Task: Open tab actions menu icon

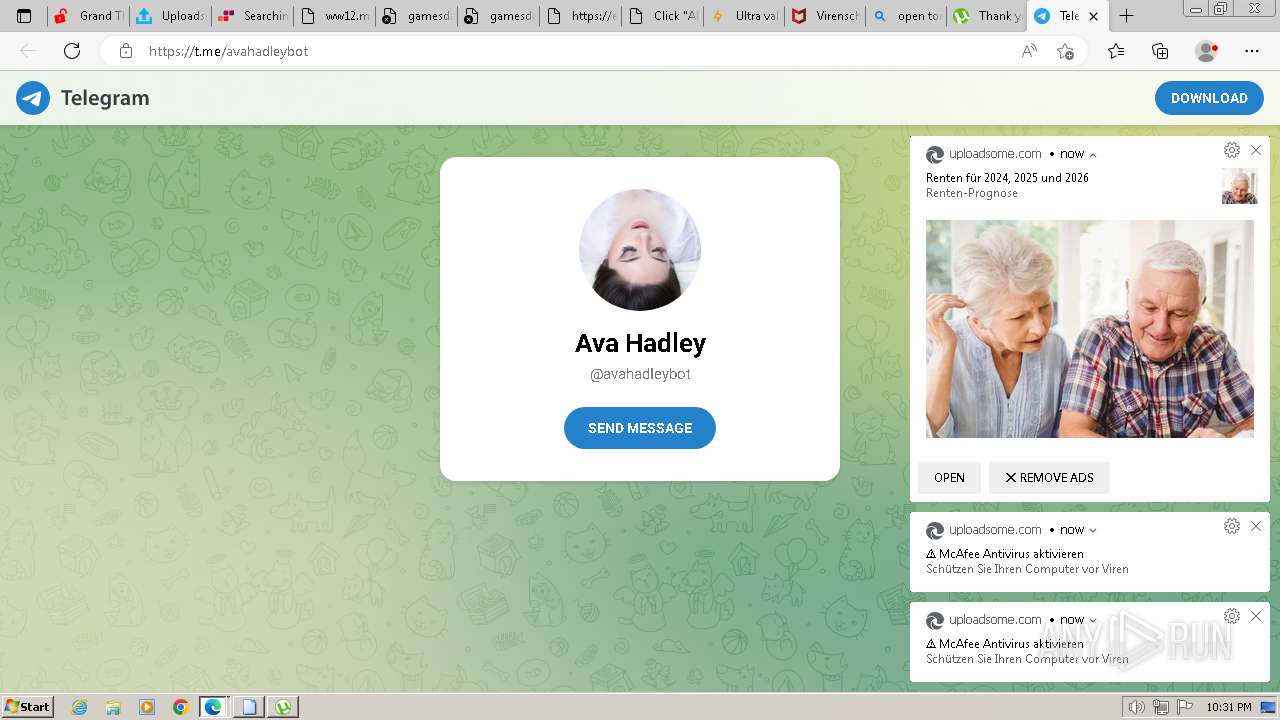Action: (x=24, y=16)
